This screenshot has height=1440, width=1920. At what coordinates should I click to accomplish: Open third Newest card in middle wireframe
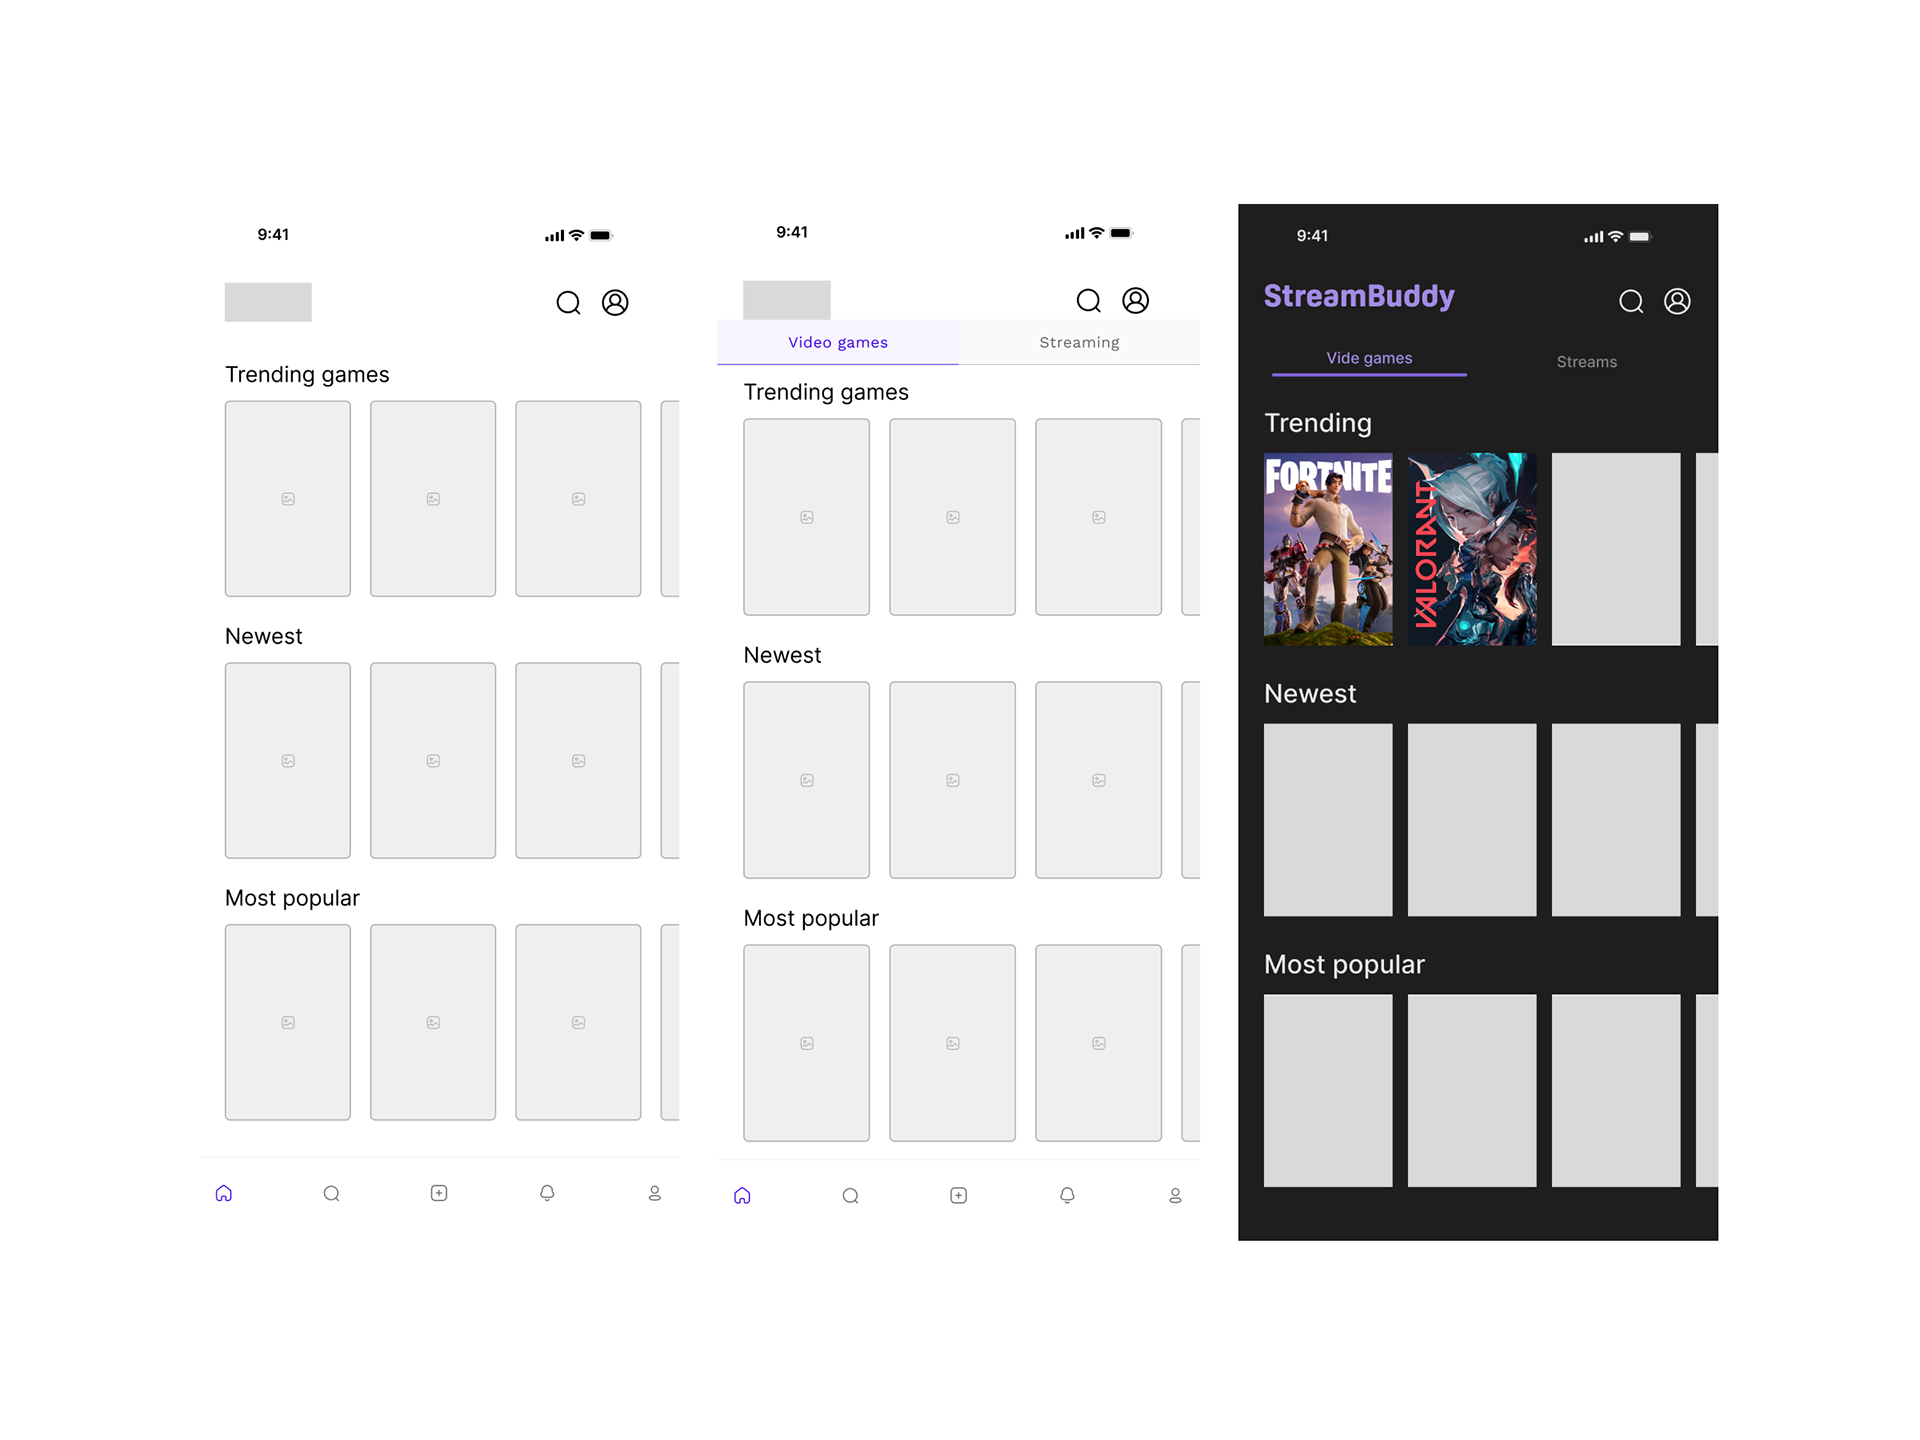click(x=1099, y=780)
